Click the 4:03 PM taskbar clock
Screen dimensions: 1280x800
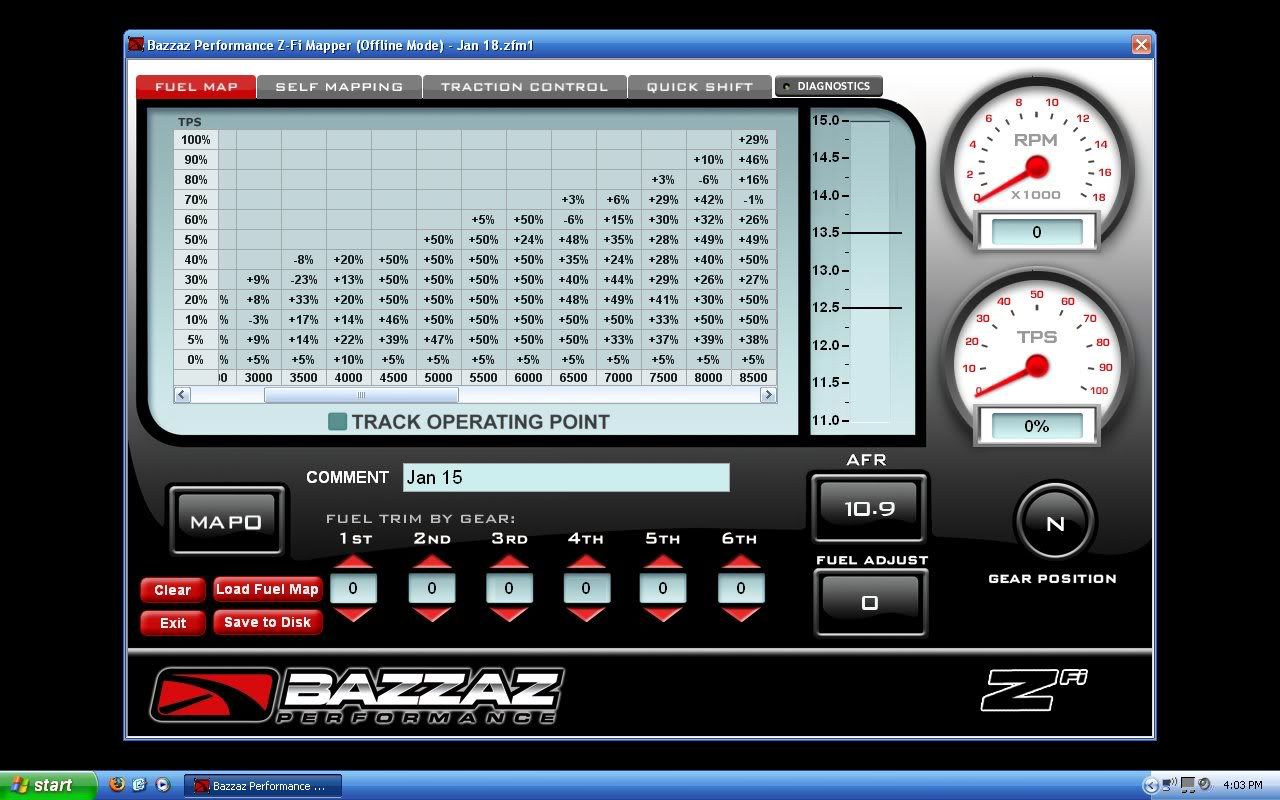(1243, 786)
